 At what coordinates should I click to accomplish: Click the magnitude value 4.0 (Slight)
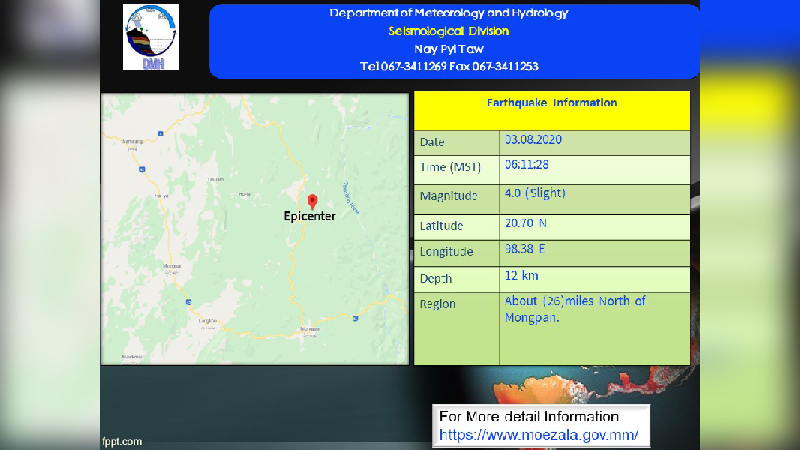tap(535, 193)
